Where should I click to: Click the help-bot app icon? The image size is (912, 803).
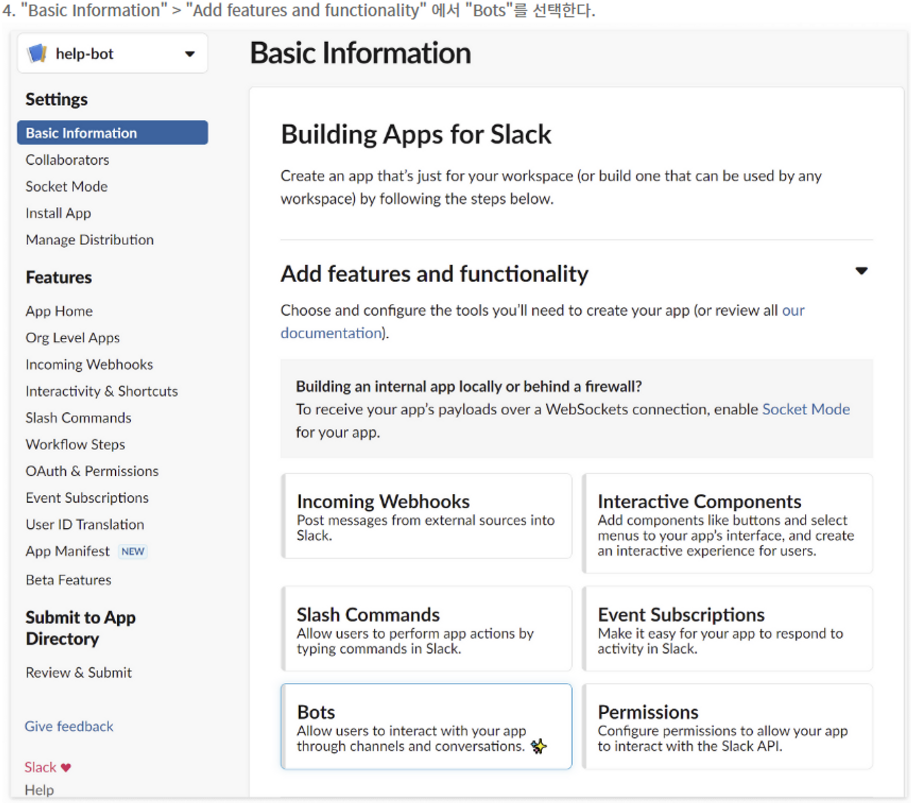tap(37, 53)
